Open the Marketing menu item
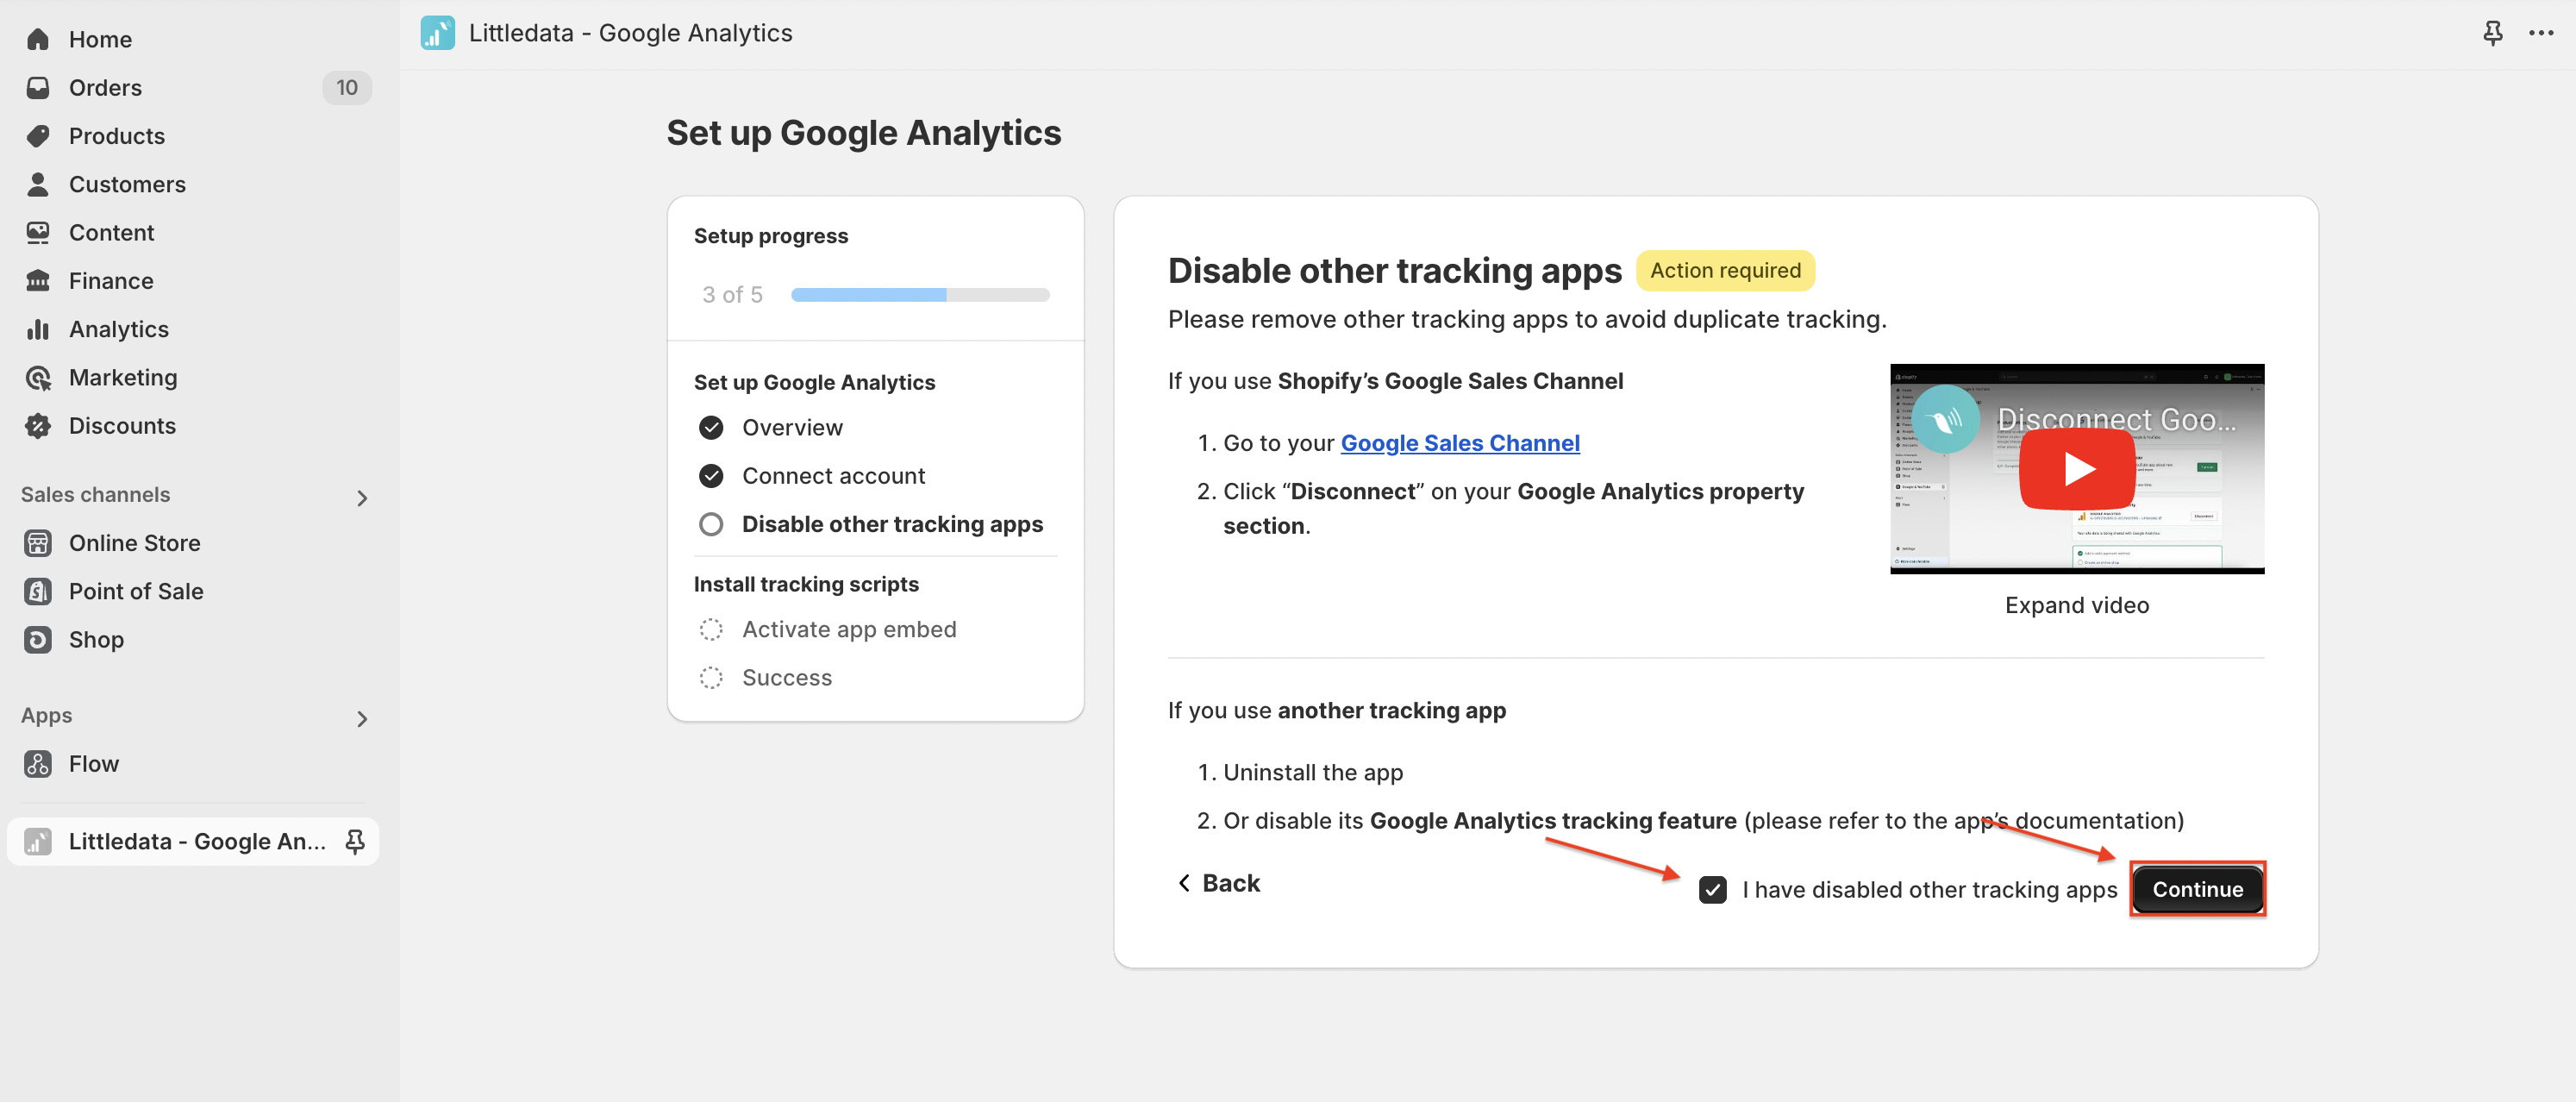The width and height of the screenshot is (2576, 1102). 122,378
